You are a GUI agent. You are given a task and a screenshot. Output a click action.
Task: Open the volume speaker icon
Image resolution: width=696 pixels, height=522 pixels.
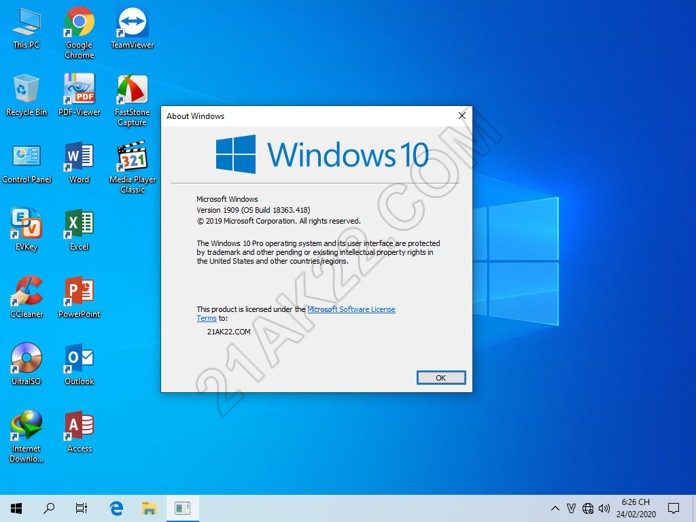(x=604, y=509)
